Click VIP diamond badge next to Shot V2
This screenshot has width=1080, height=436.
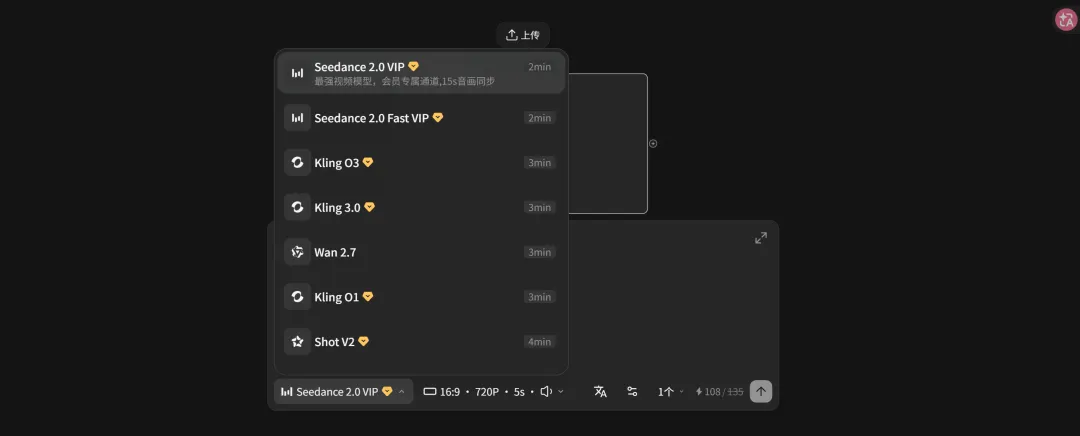(364, 342)
